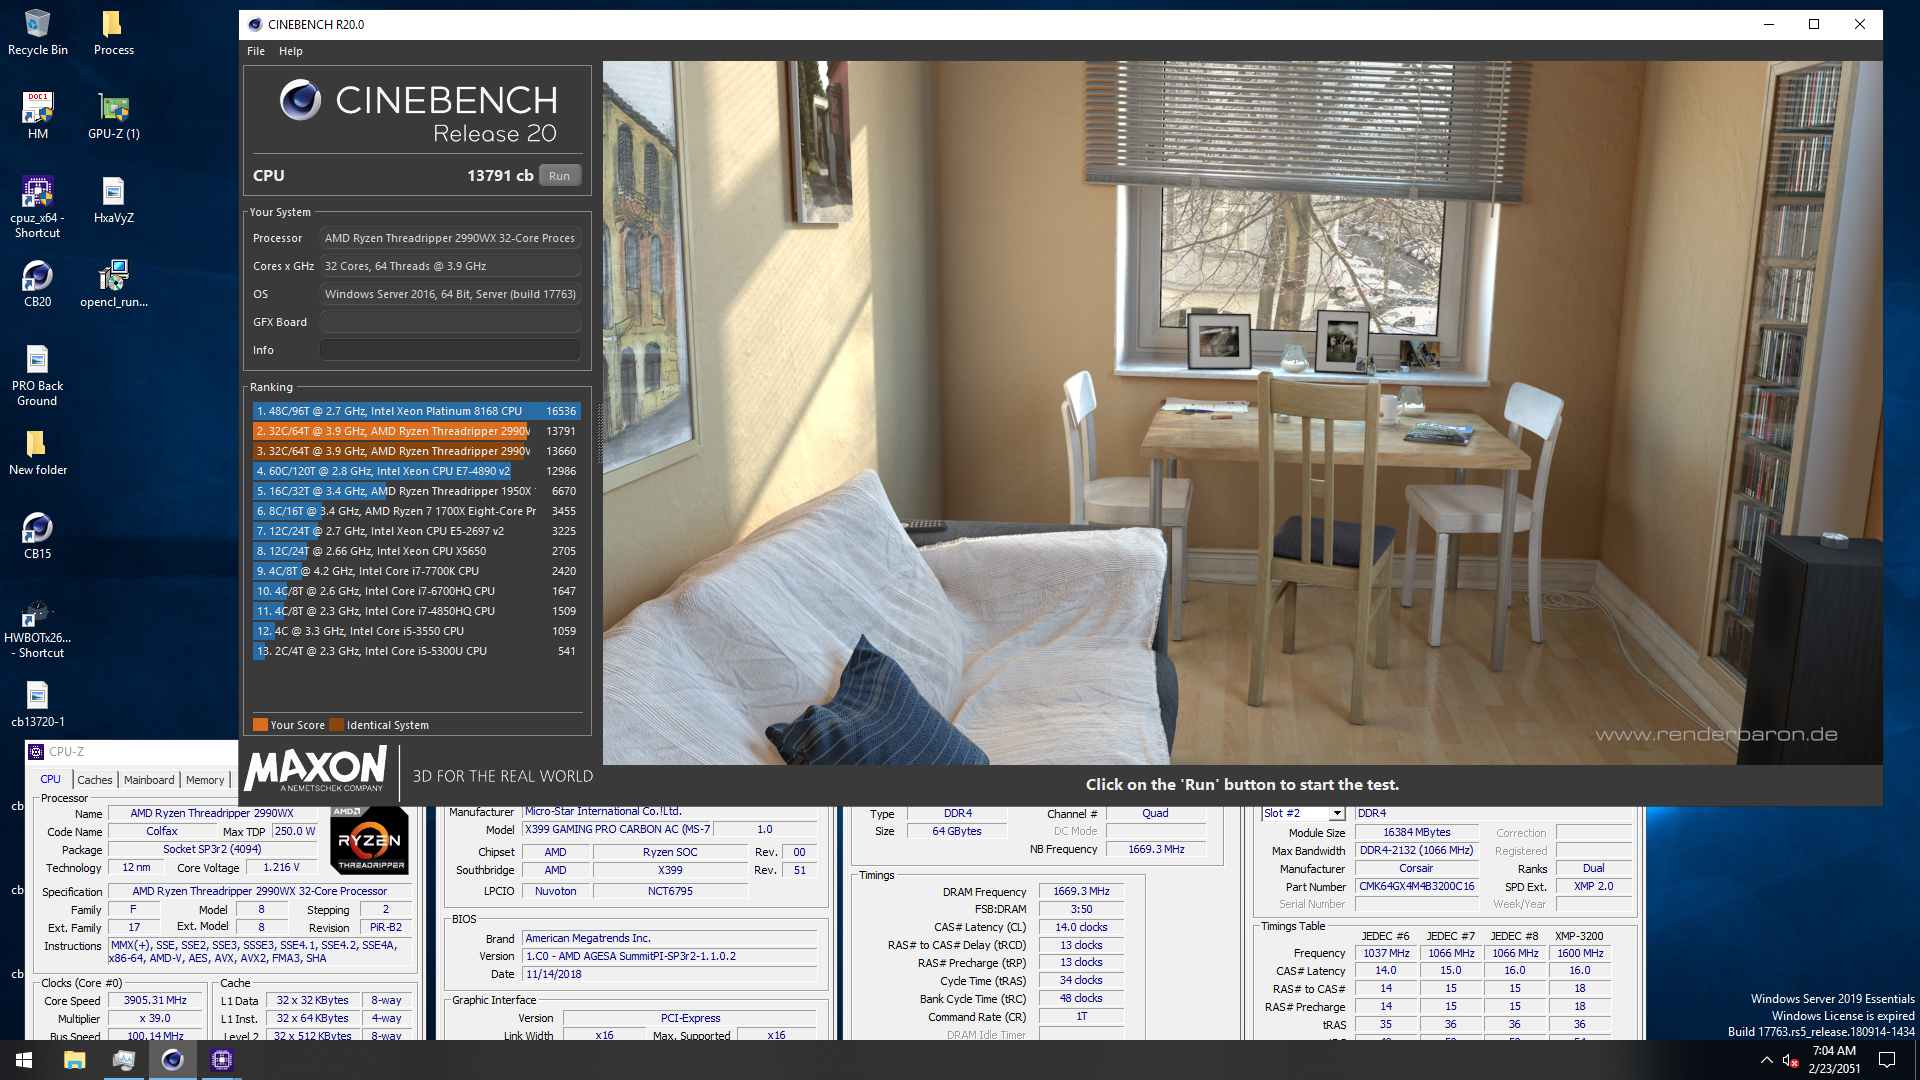
Task: Open the Slot #2 dropdown in CPU-Z
Action: point(1337,814)
